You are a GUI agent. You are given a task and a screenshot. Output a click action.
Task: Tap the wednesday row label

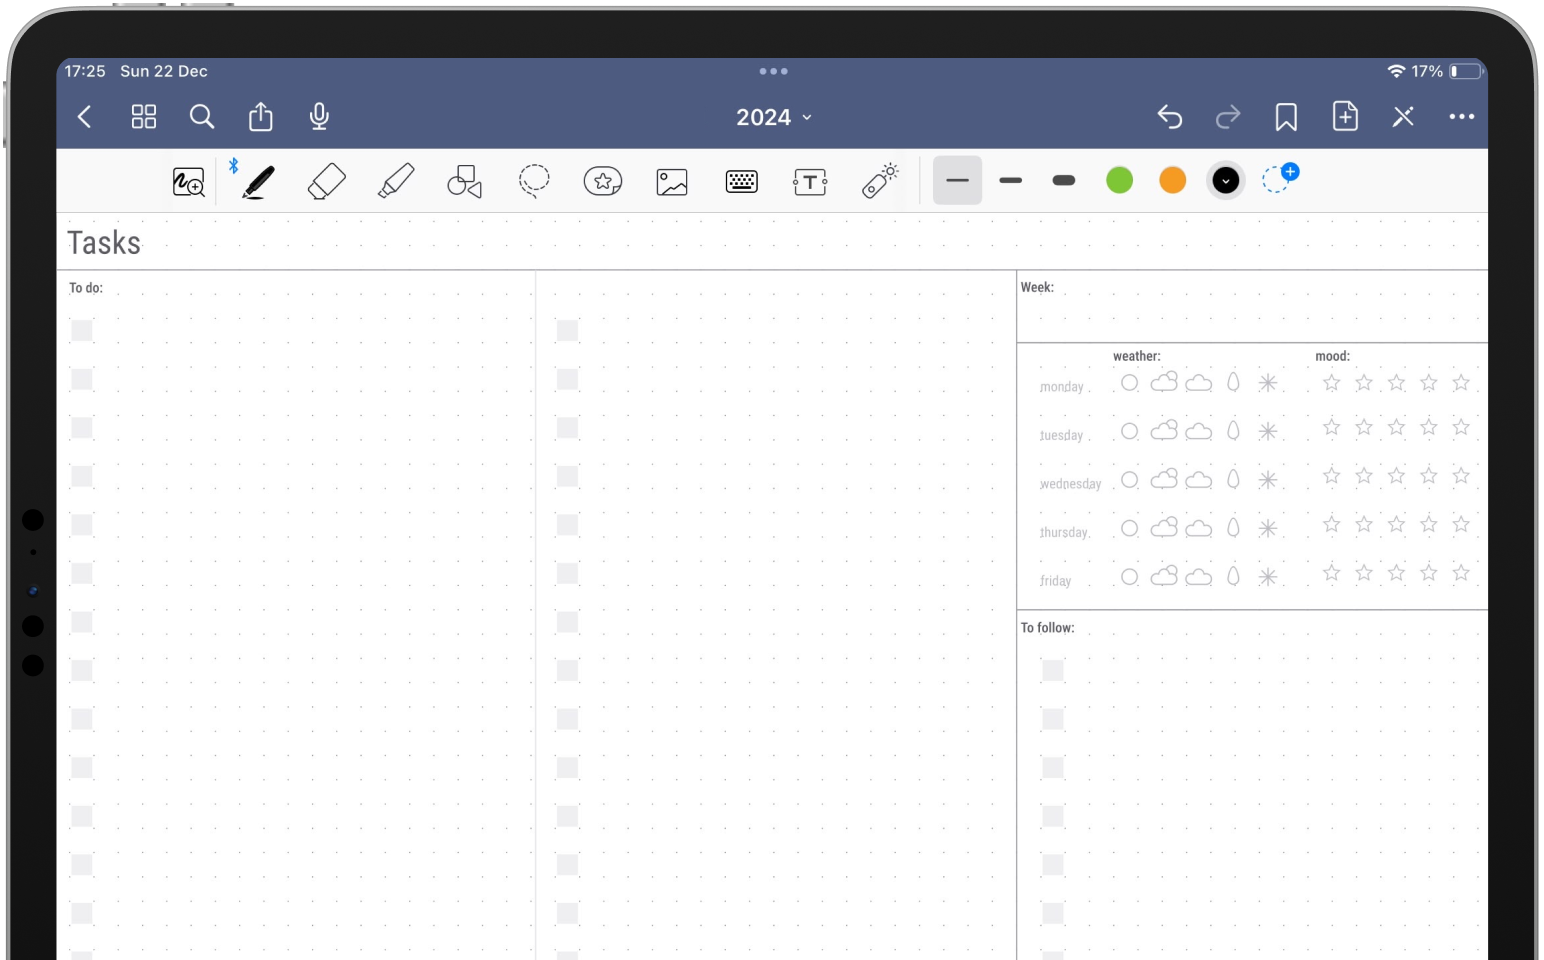1070,484
